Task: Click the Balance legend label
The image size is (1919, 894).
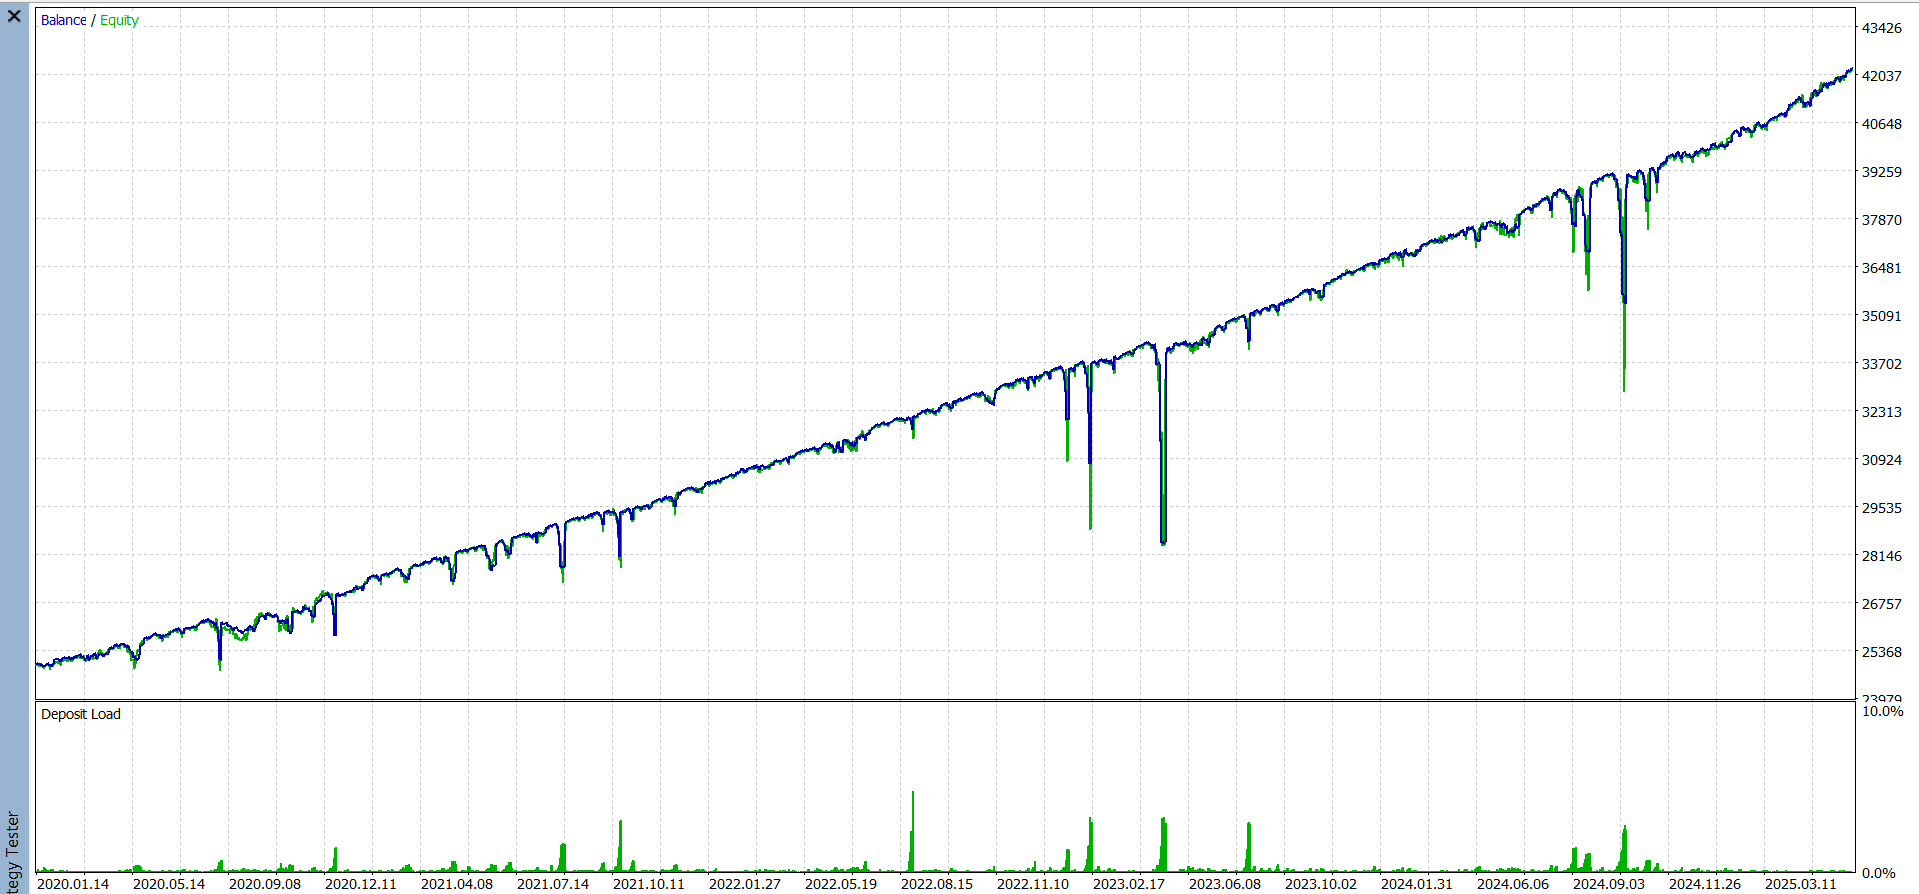Action: point(63,20)
